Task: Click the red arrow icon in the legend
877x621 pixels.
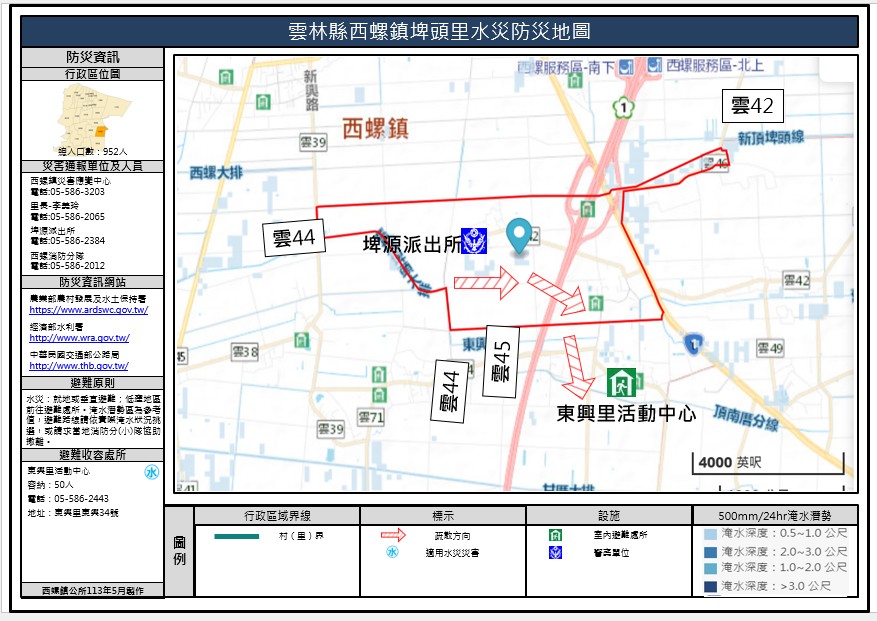Action: (393, 535)
